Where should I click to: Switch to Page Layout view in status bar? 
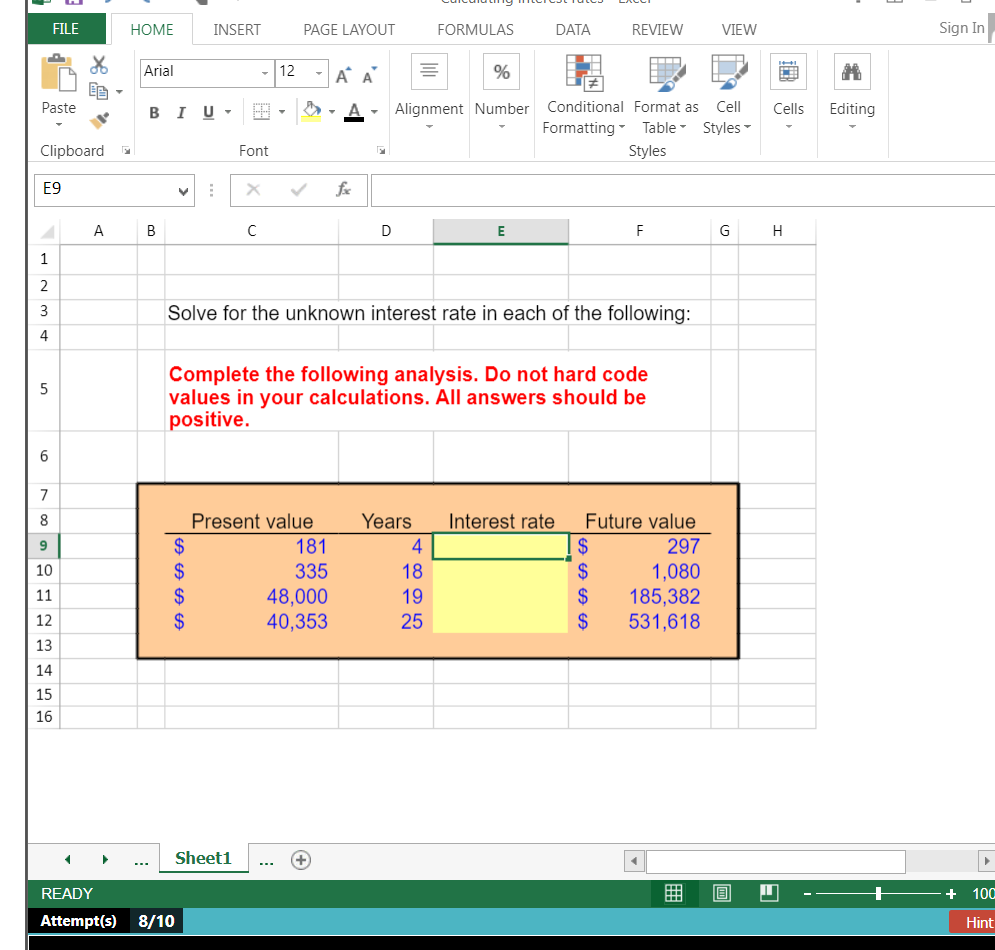721,893
